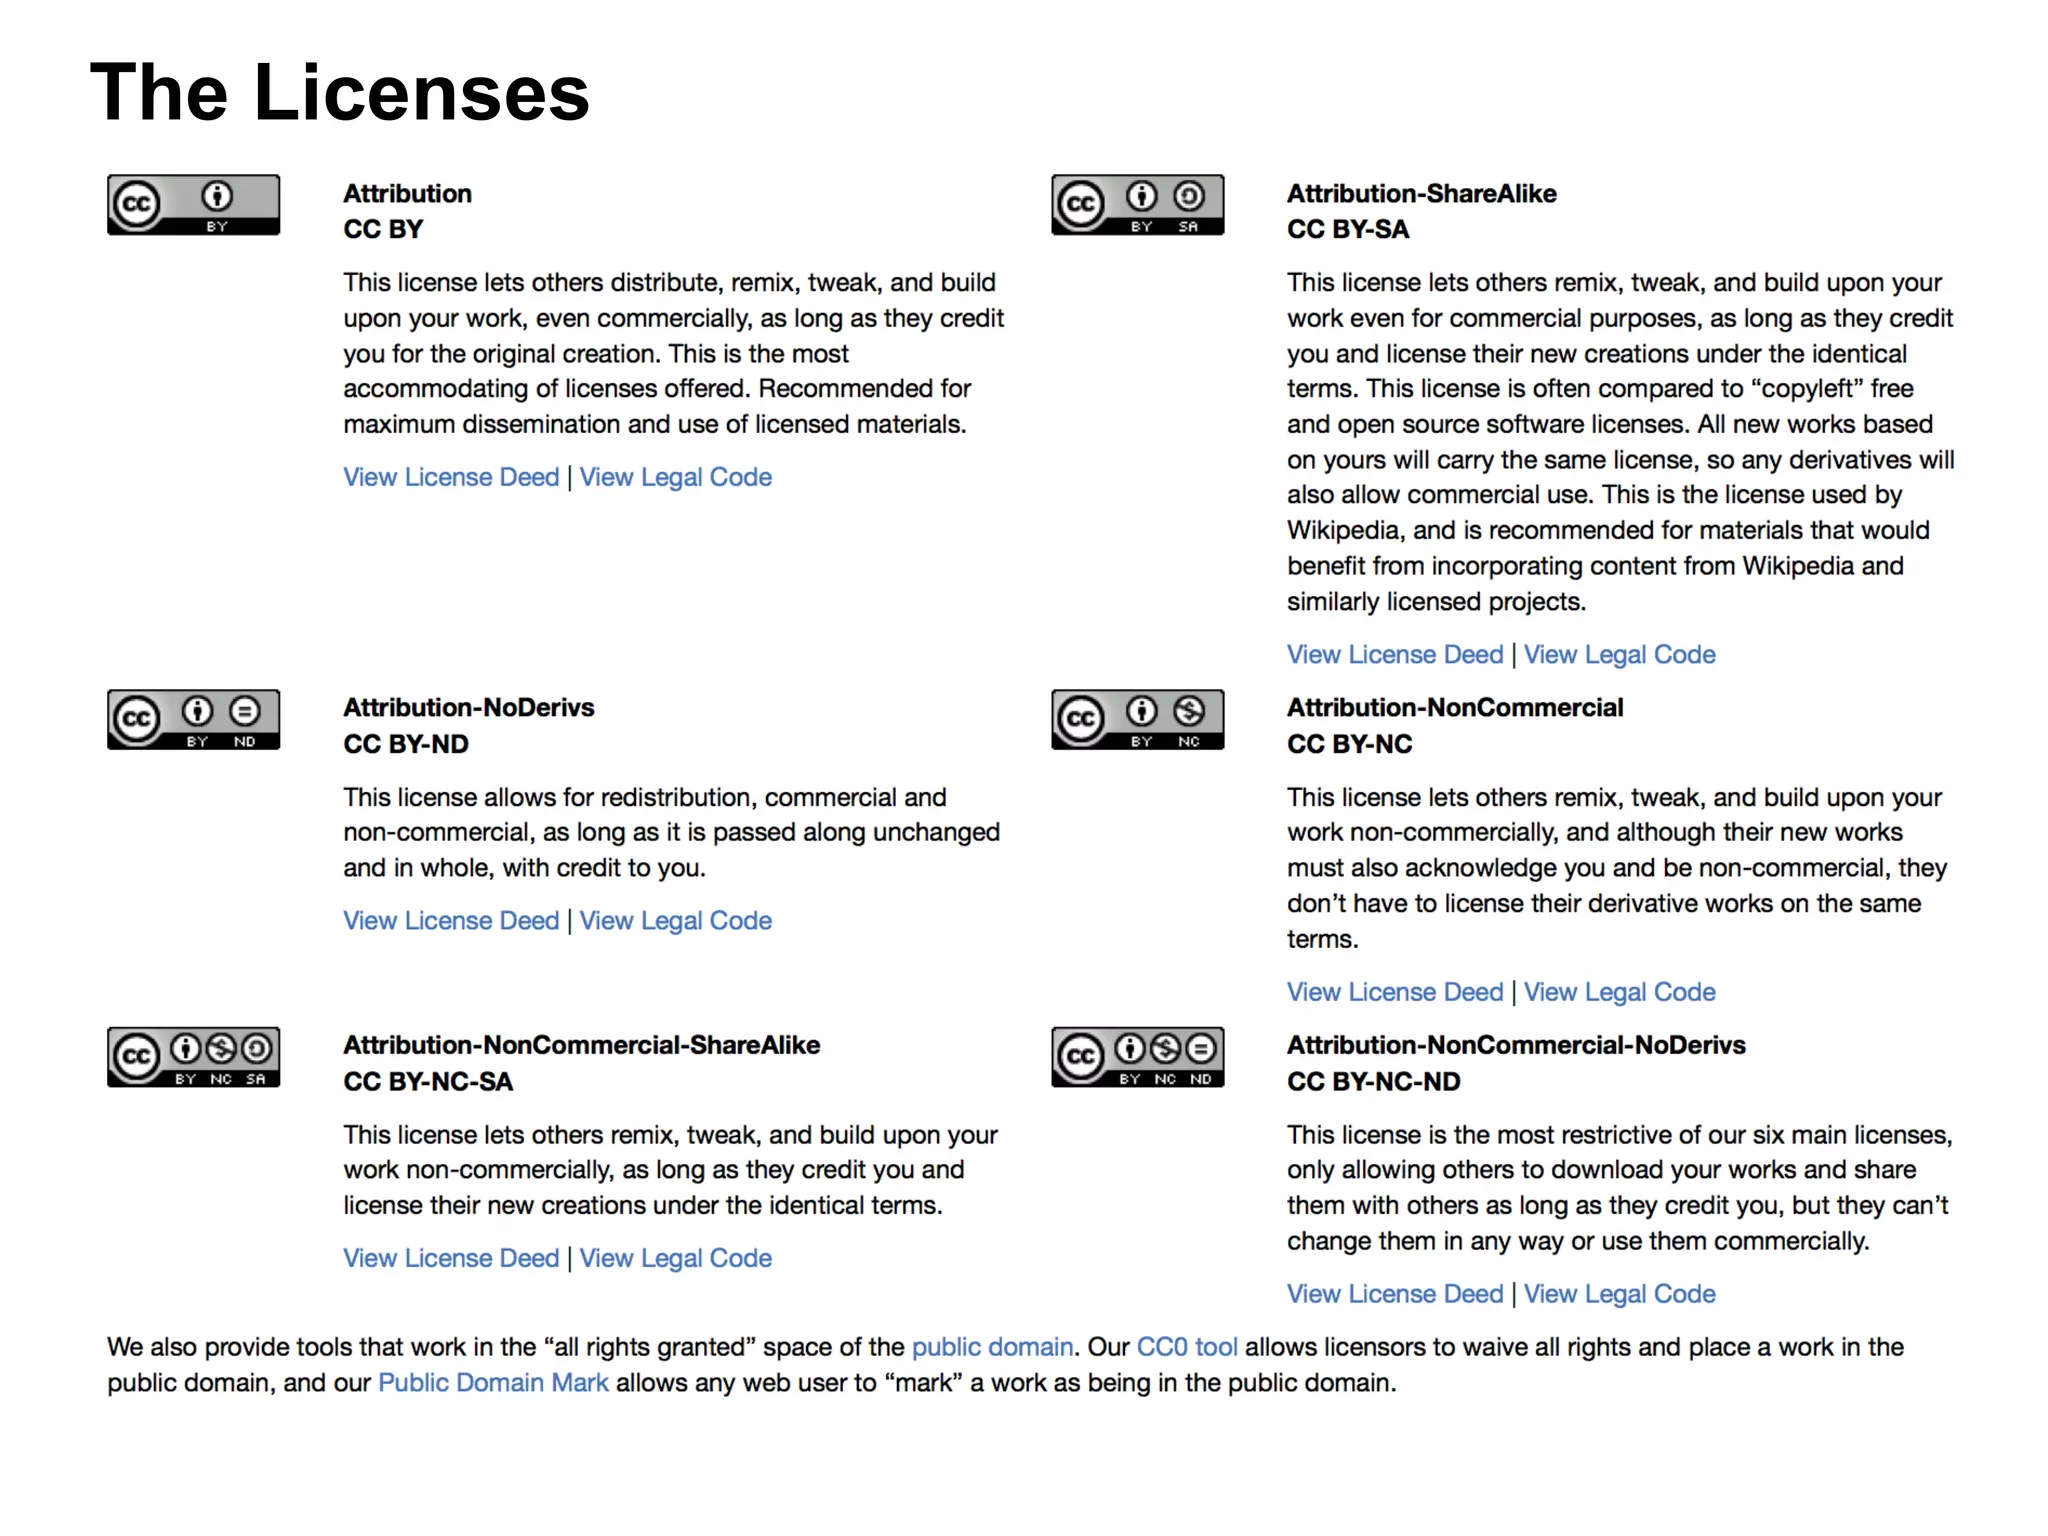The width and height of the screenshot is (2048, 1536).
Task: Open View License Deed under CC BY-NC-ND
Action: pyautogui.click(x=1395, y=1294)
